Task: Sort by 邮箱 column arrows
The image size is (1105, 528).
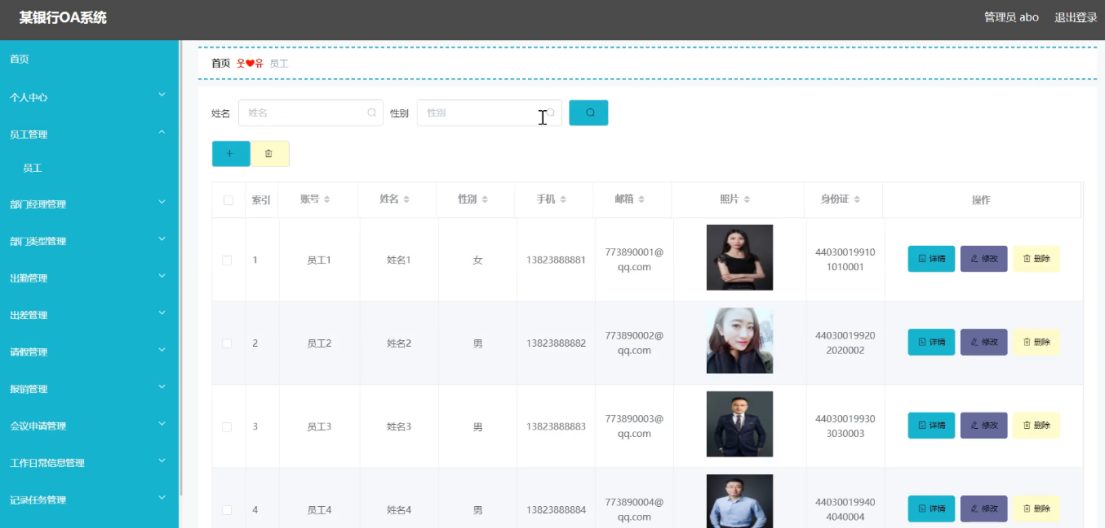Action: pos(641,200)
